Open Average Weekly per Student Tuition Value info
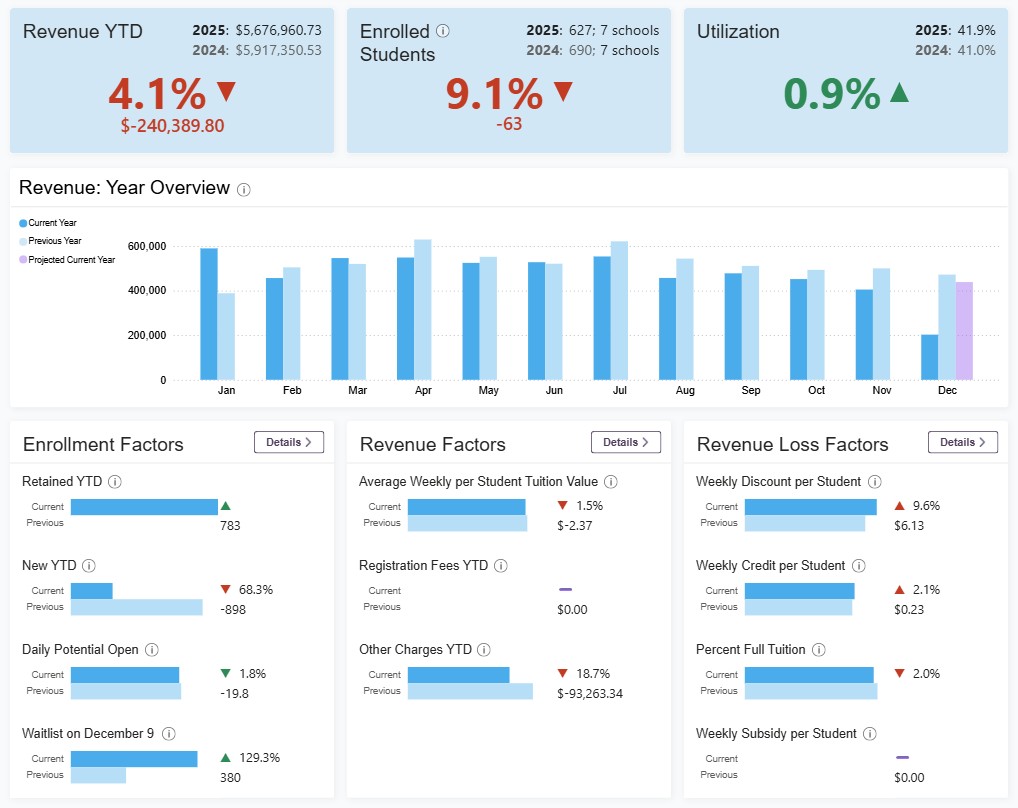This screenshot has height=808, width=1018. pyautogui.click(x=612, y=481)
